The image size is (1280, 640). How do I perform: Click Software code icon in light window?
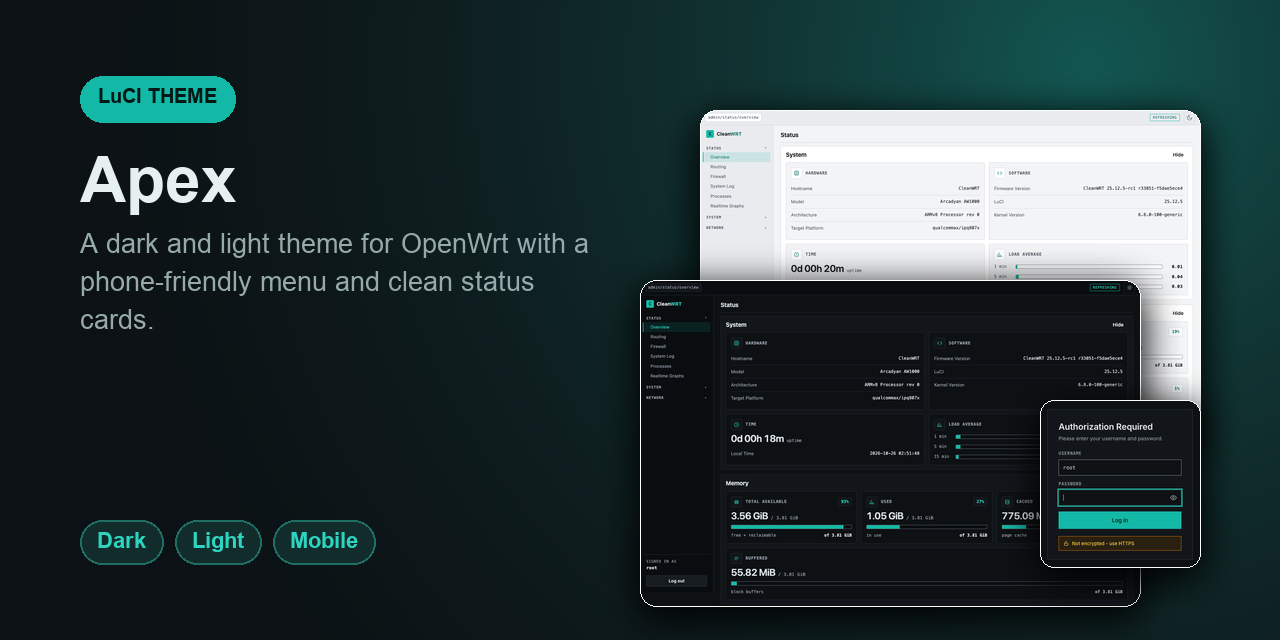coord(1000,173)
